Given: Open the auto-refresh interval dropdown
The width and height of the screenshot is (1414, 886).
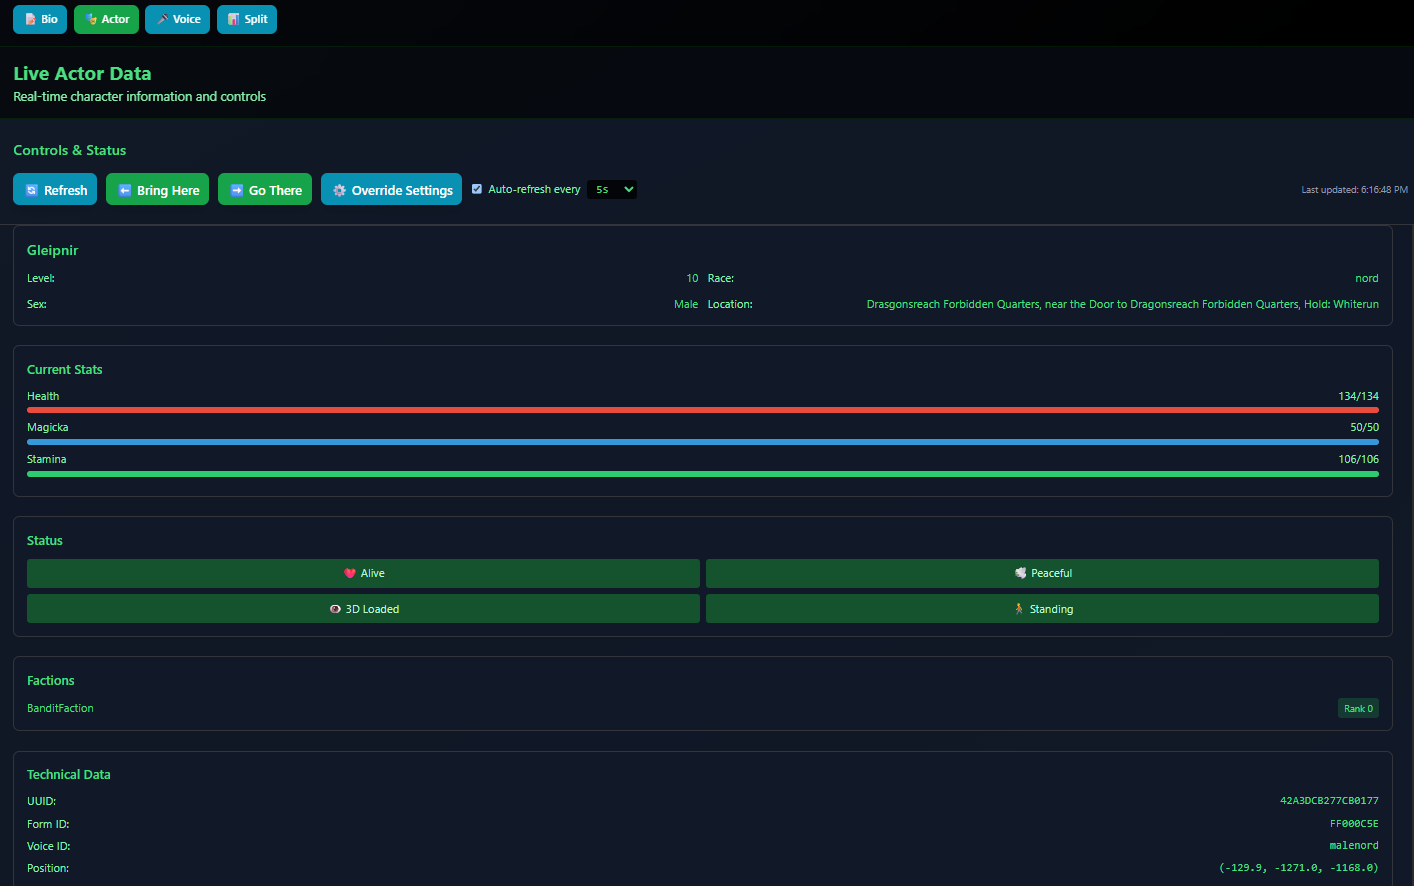Looking at the screenshot, I should tap(612, 189).
